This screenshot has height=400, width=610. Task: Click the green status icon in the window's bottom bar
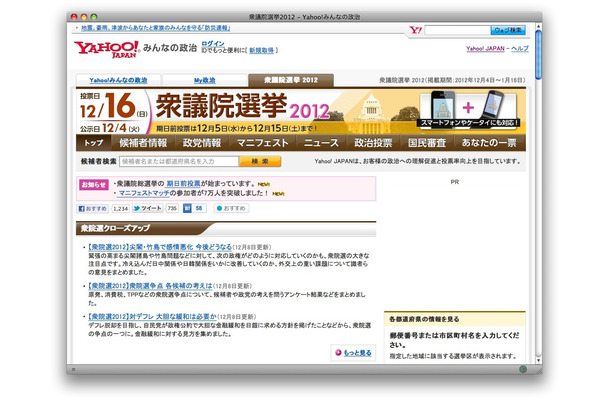click(x=523, y=369)
